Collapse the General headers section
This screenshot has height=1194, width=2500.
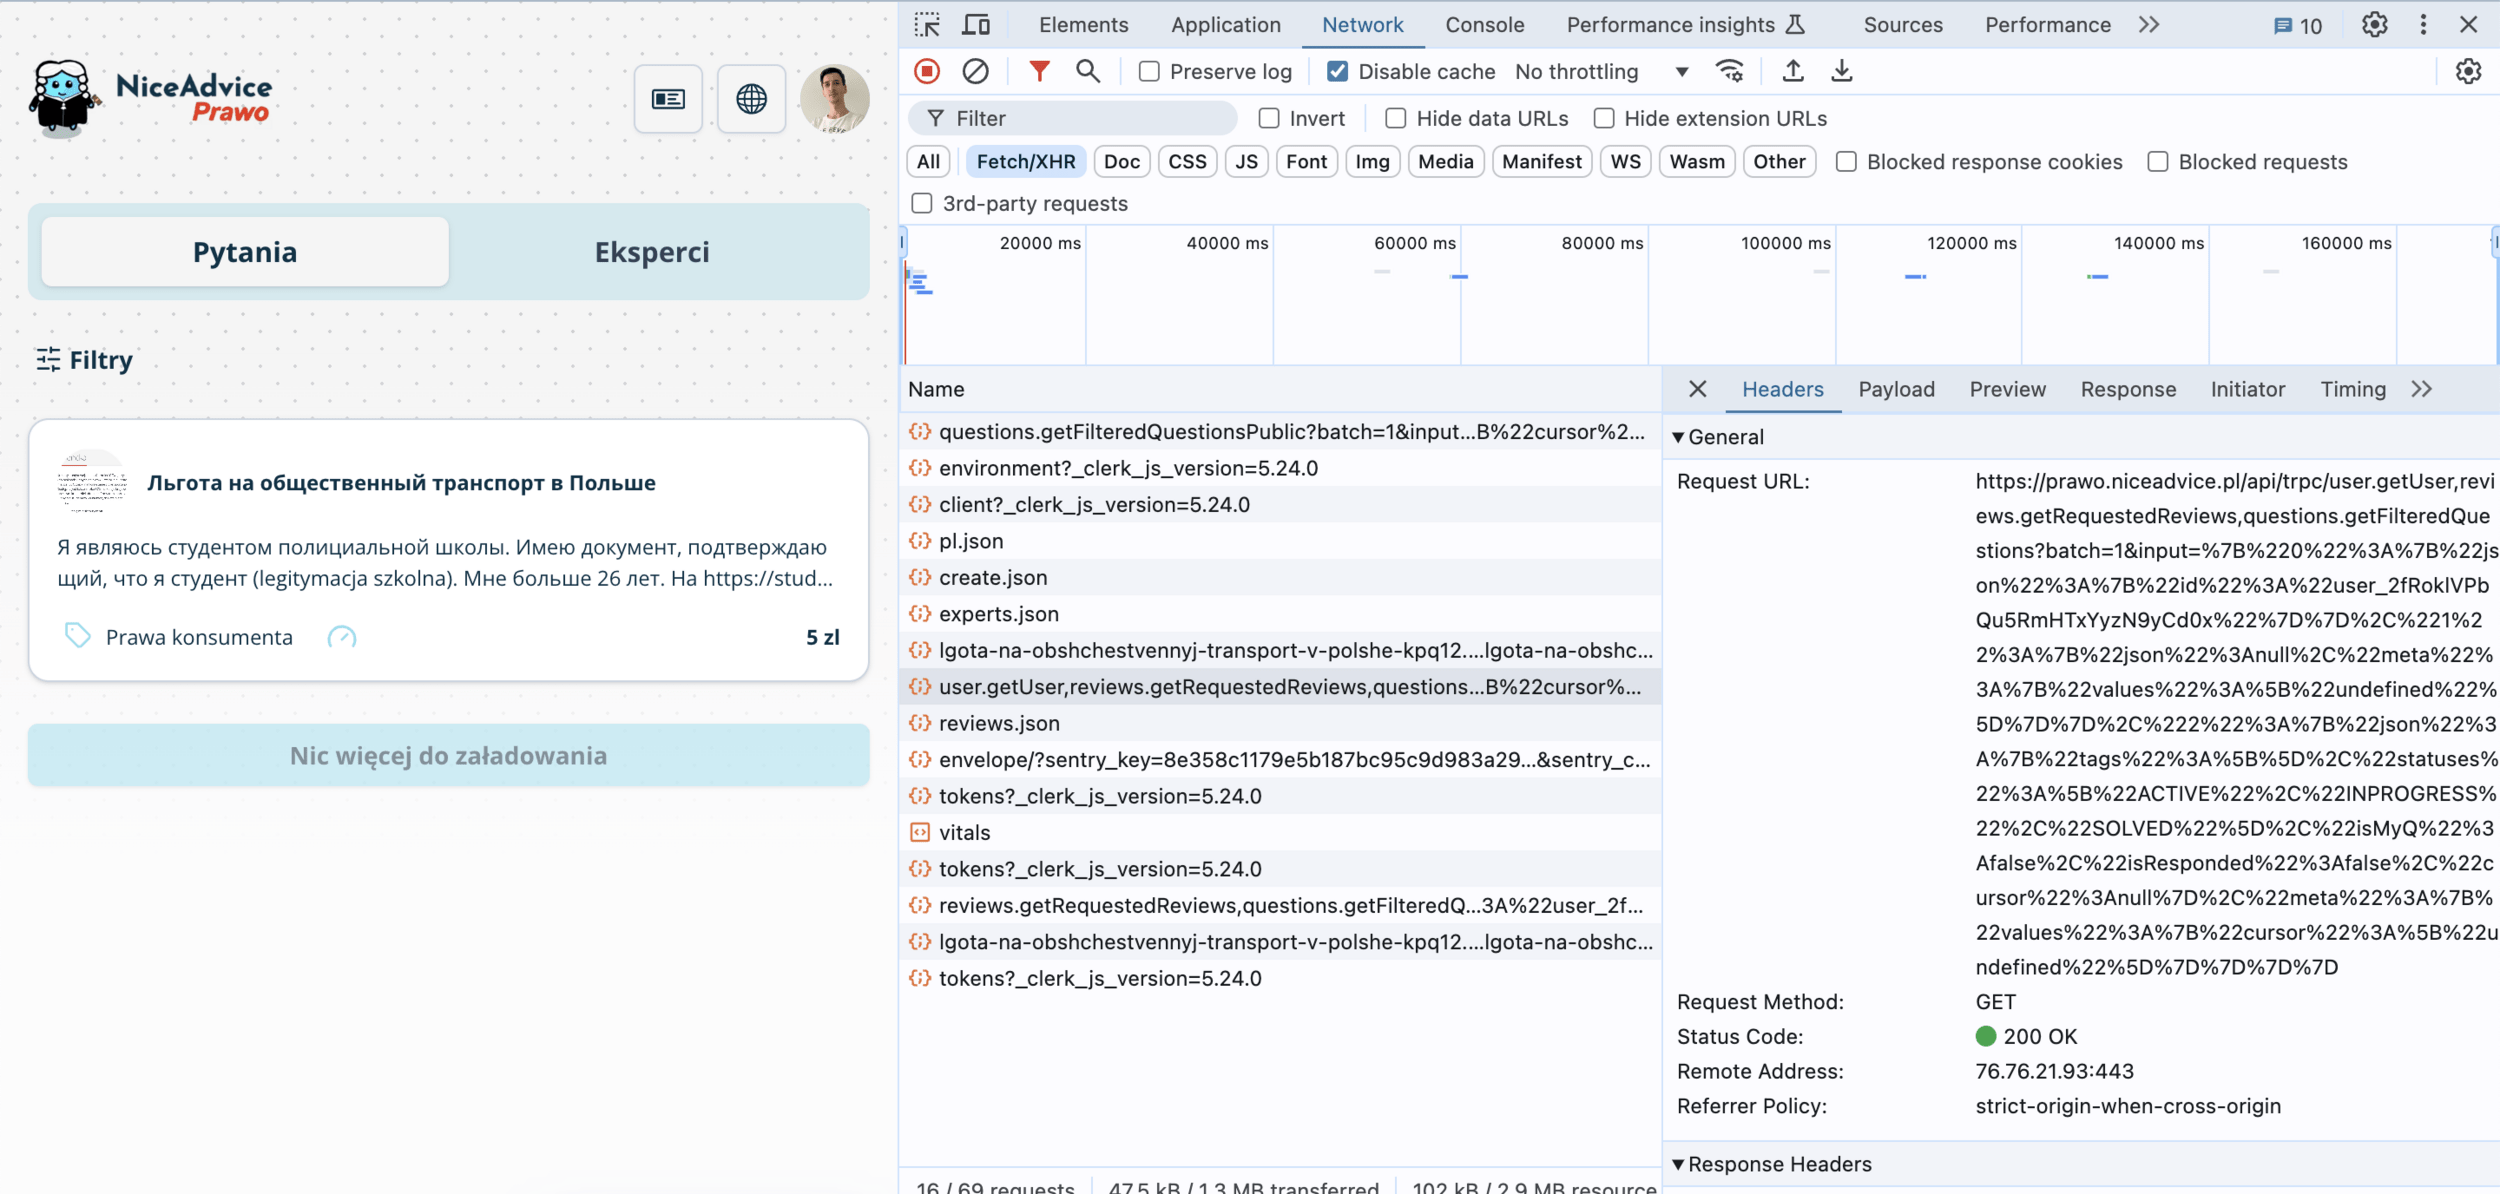click(x=1679, y=437)
